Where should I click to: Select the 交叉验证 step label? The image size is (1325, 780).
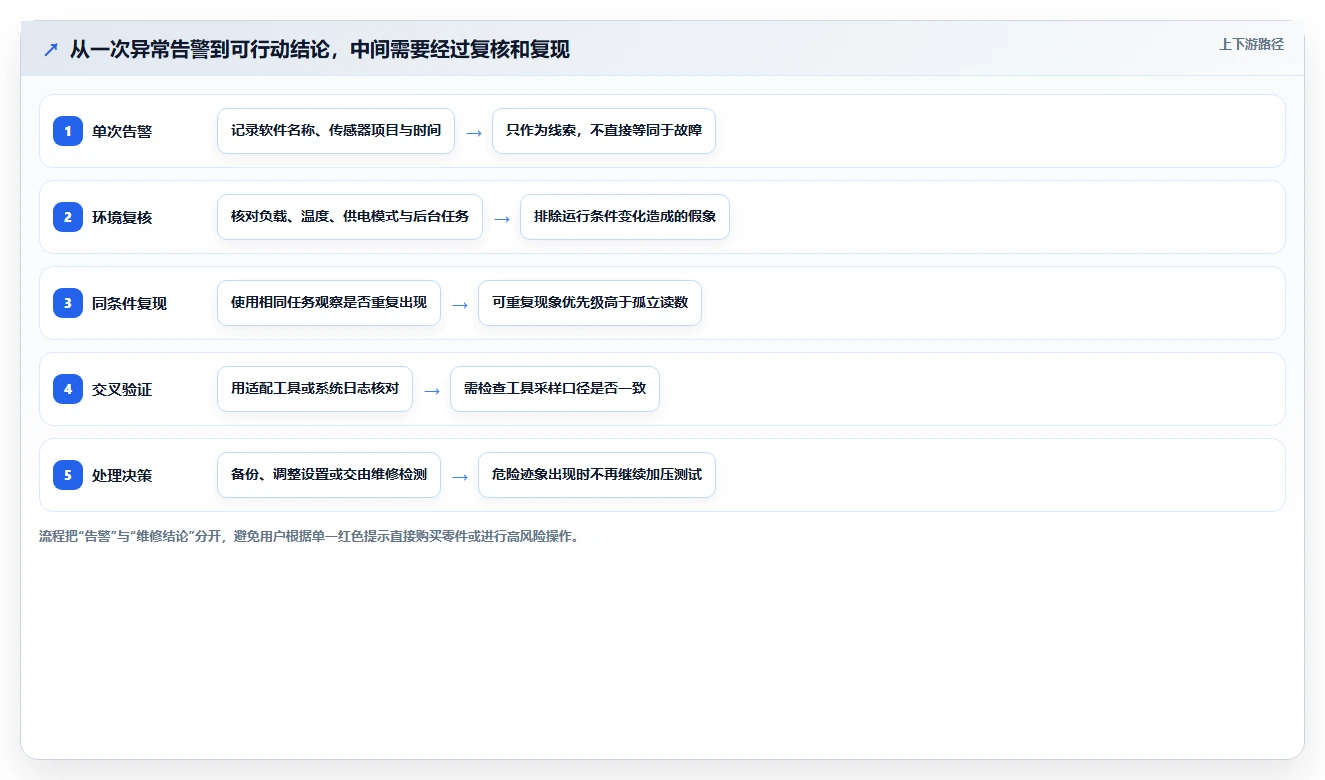point(122,389)
